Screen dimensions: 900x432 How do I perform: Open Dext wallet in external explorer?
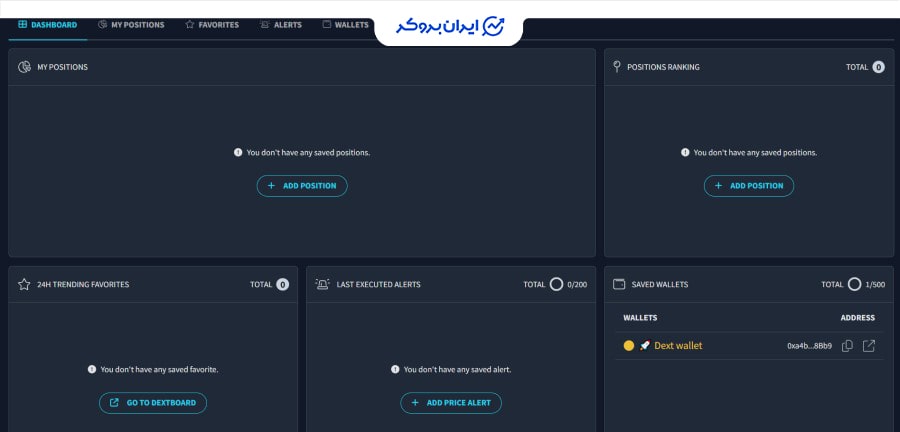(x=869, y=346)
